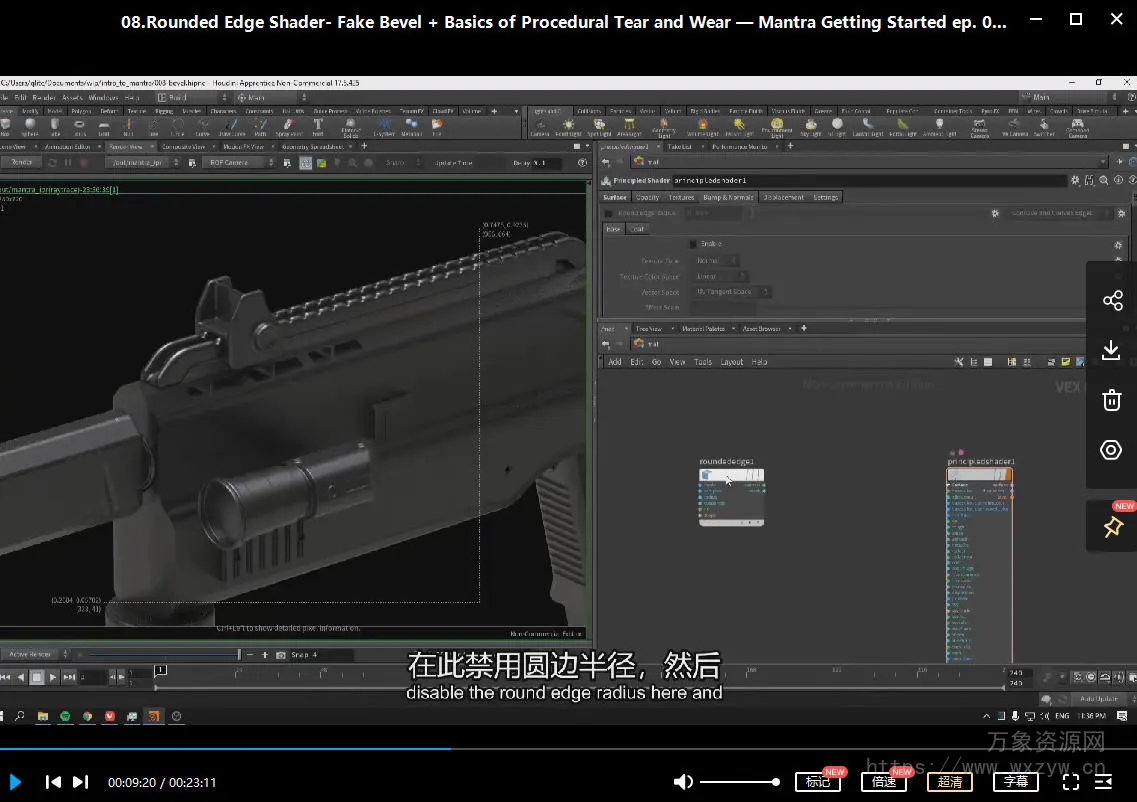Open the 超清 video quality menu
The image size is (1137, 802).
(949, 782)
